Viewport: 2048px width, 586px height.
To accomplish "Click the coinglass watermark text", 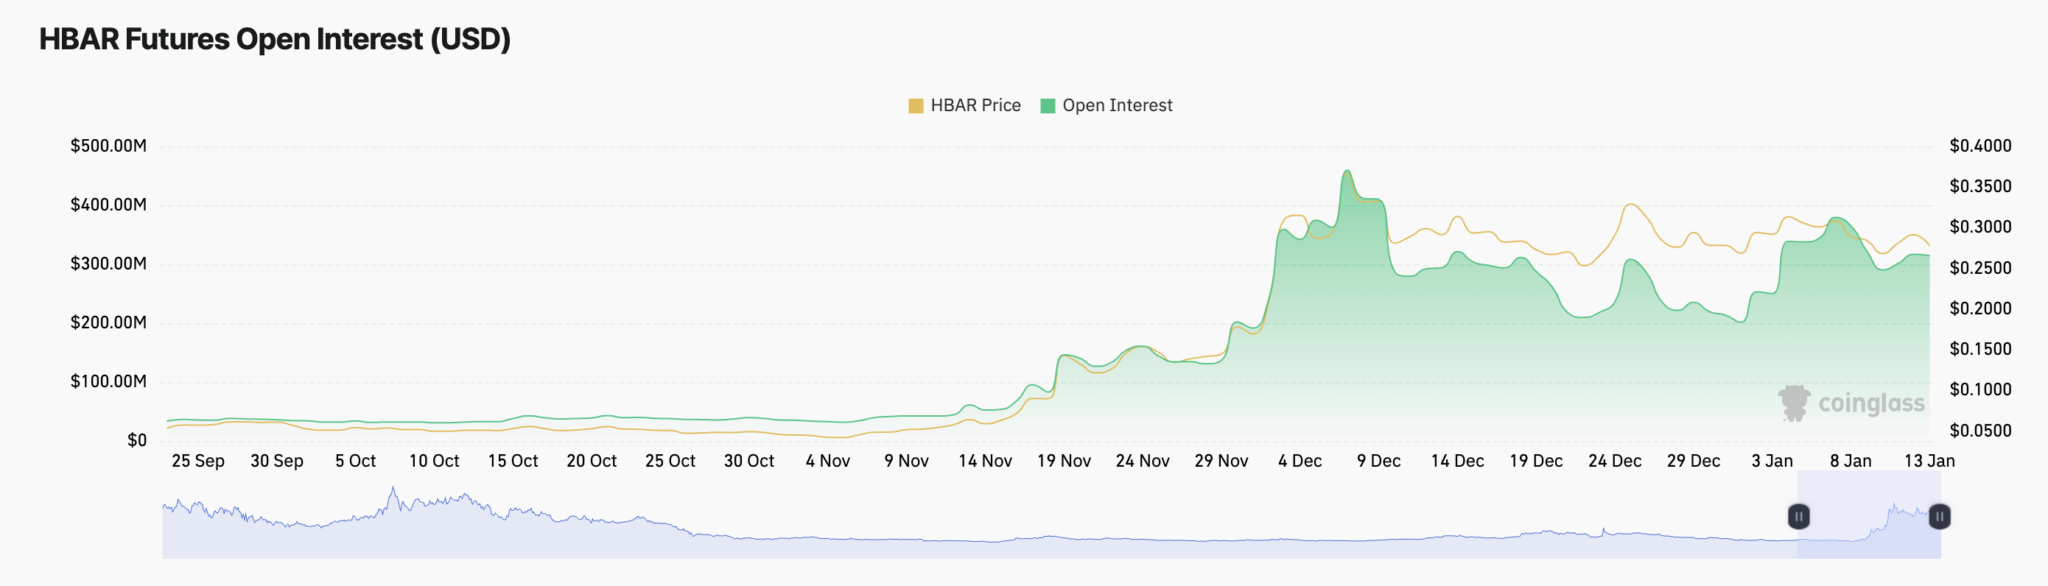I will point(1871,404).
